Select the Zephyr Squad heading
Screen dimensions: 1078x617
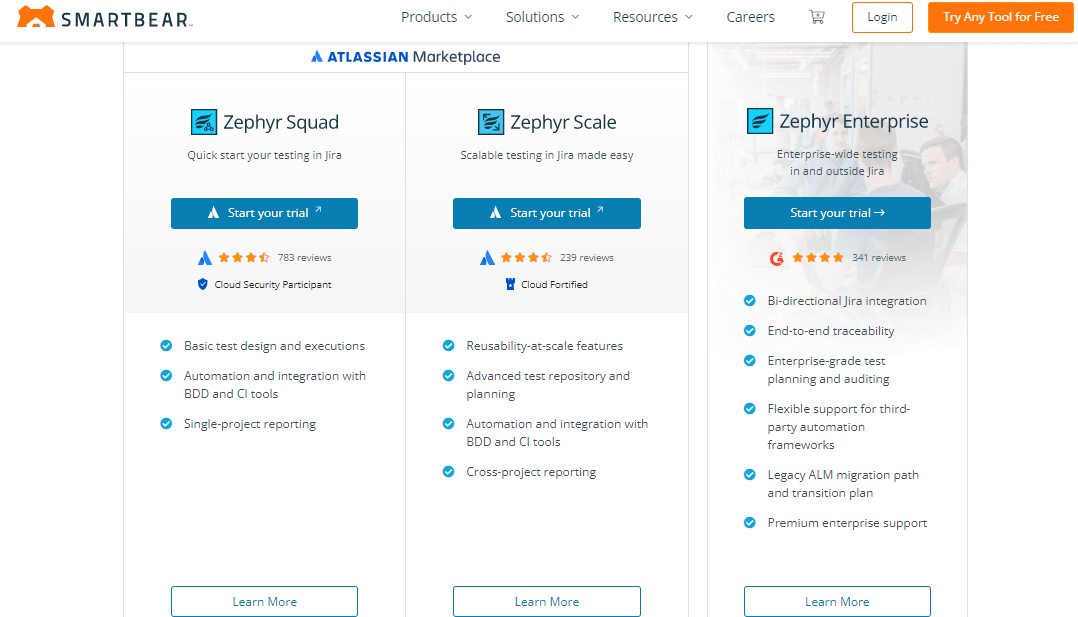pyautogui.click(x=281, y=122)
